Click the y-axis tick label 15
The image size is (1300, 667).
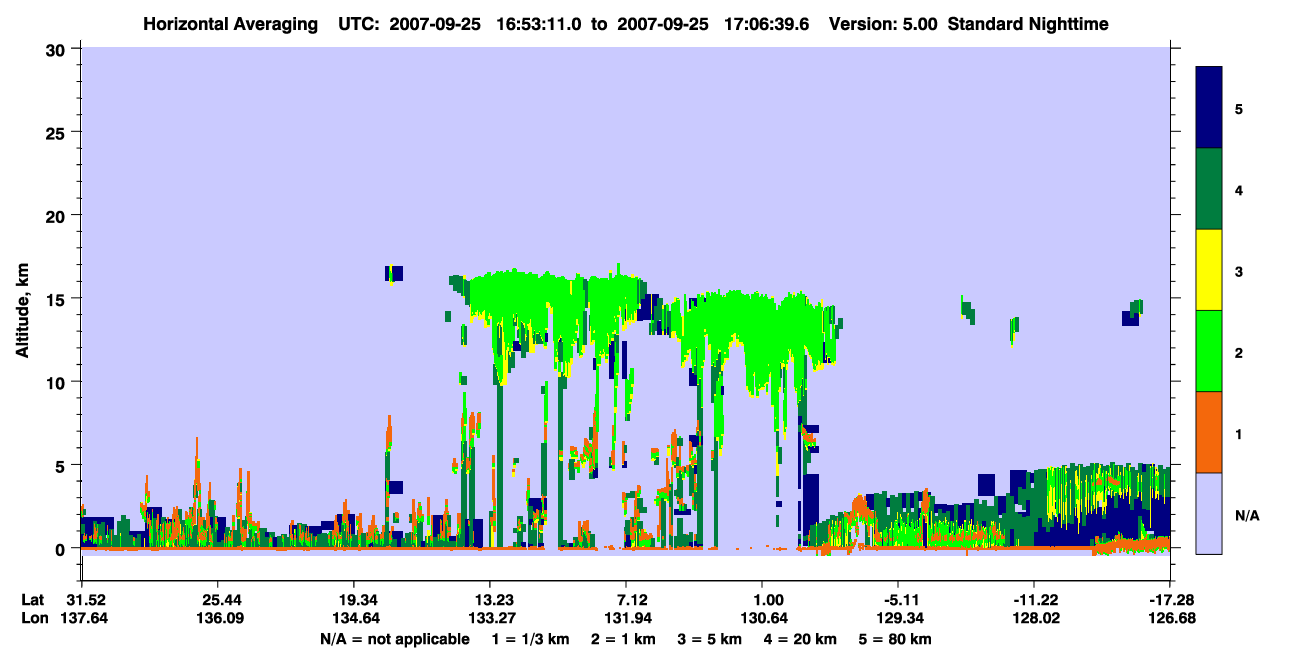56,299
